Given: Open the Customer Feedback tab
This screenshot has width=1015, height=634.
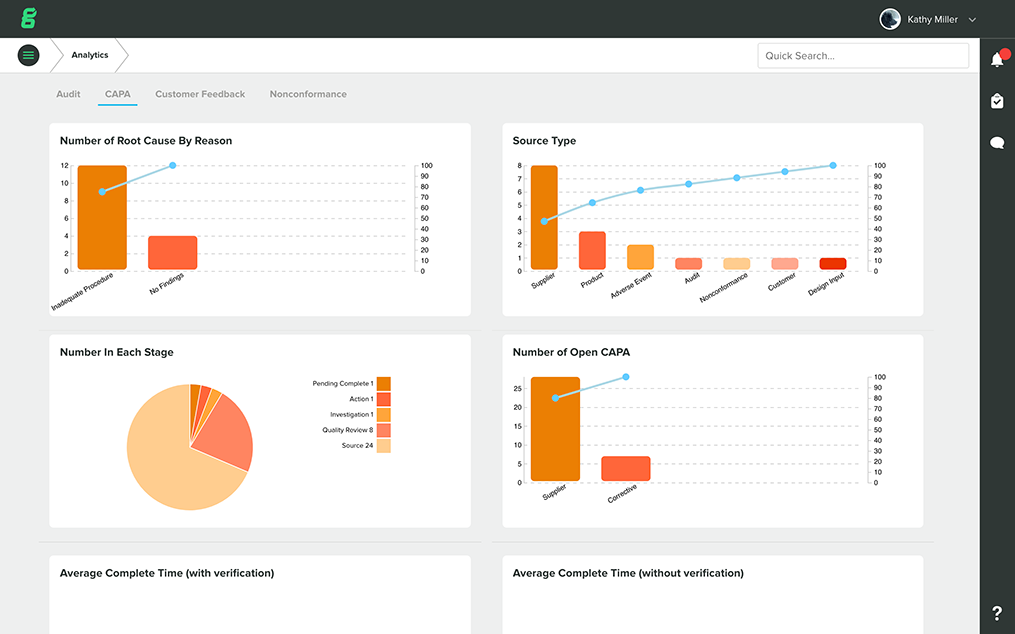Looking at the screenshot, I should pyautogui.click(x=200, y=94).
